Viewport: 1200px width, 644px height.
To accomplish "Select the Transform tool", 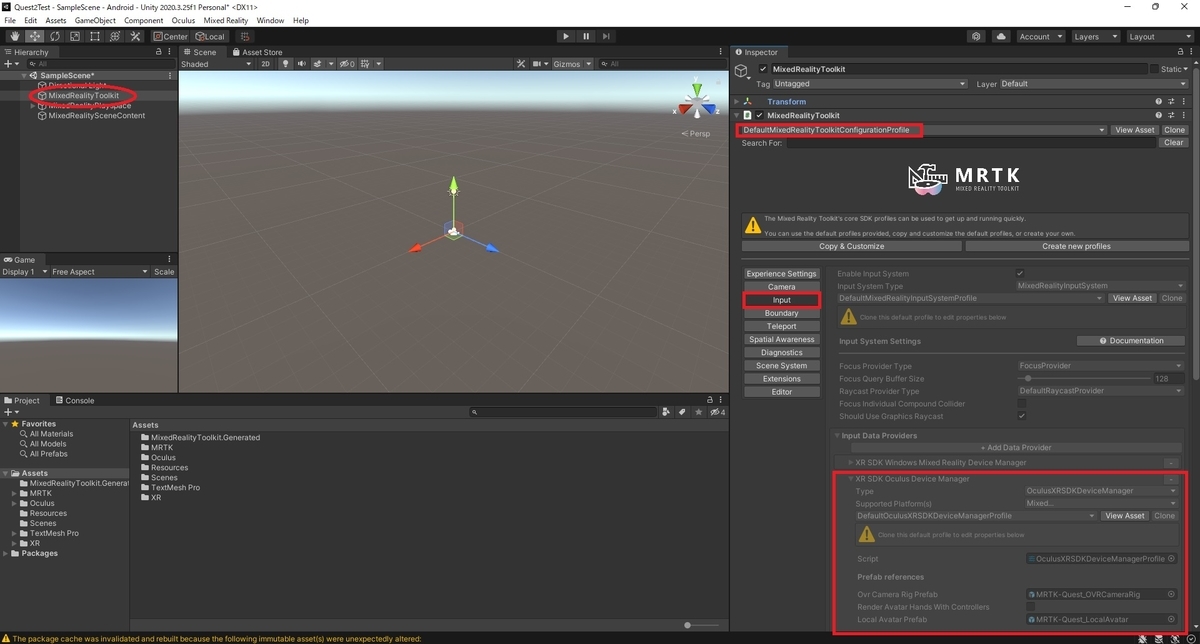I will [x=114, y=36].
